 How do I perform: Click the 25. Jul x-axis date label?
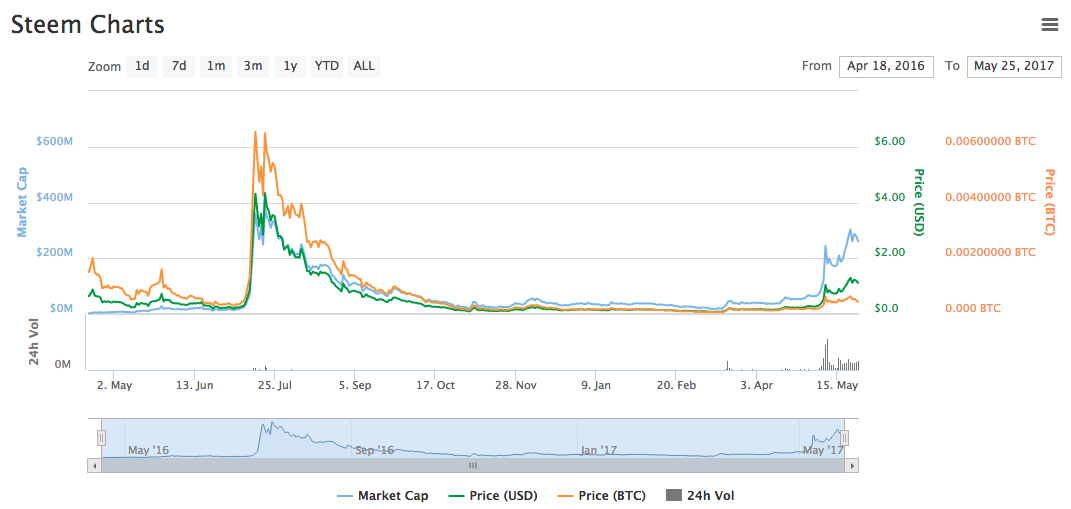pyautogui.click(x=275, y=385)
